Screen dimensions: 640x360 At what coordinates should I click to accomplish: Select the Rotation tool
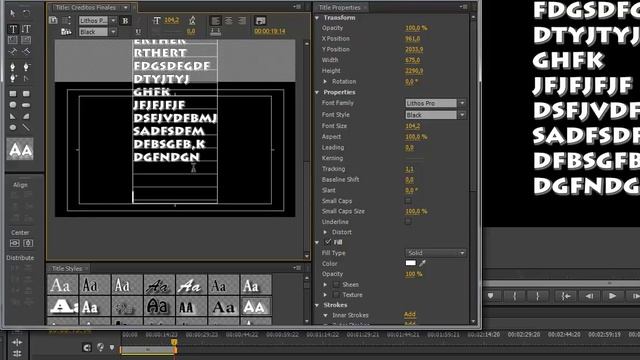click(x=26, y=13)
